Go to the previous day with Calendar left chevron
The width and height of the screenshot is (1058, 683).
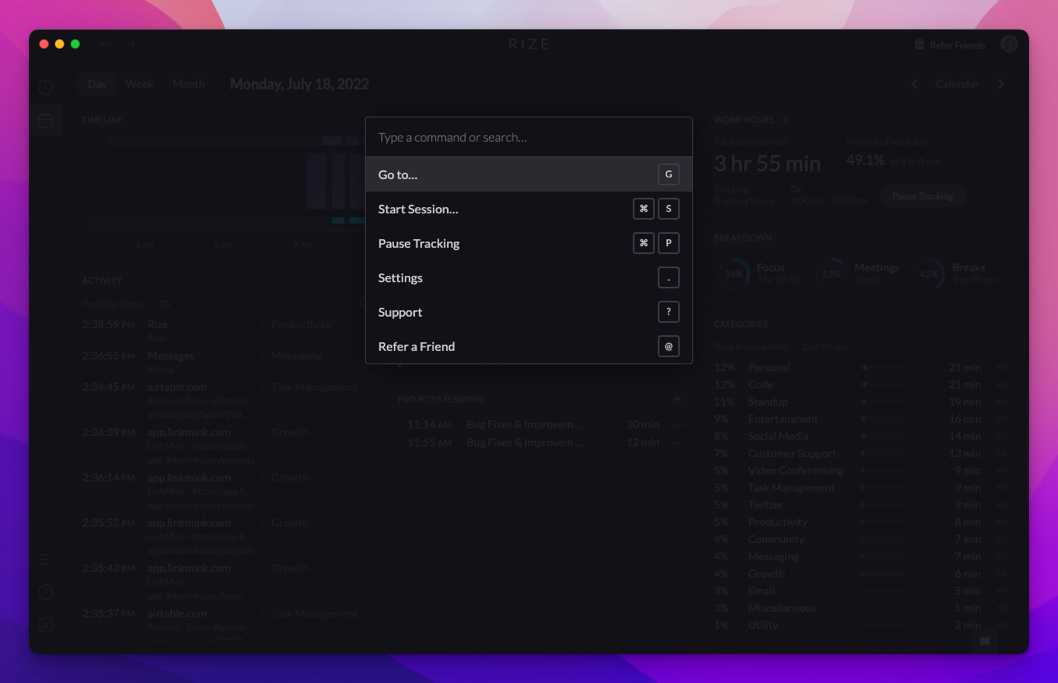point(914,84)
